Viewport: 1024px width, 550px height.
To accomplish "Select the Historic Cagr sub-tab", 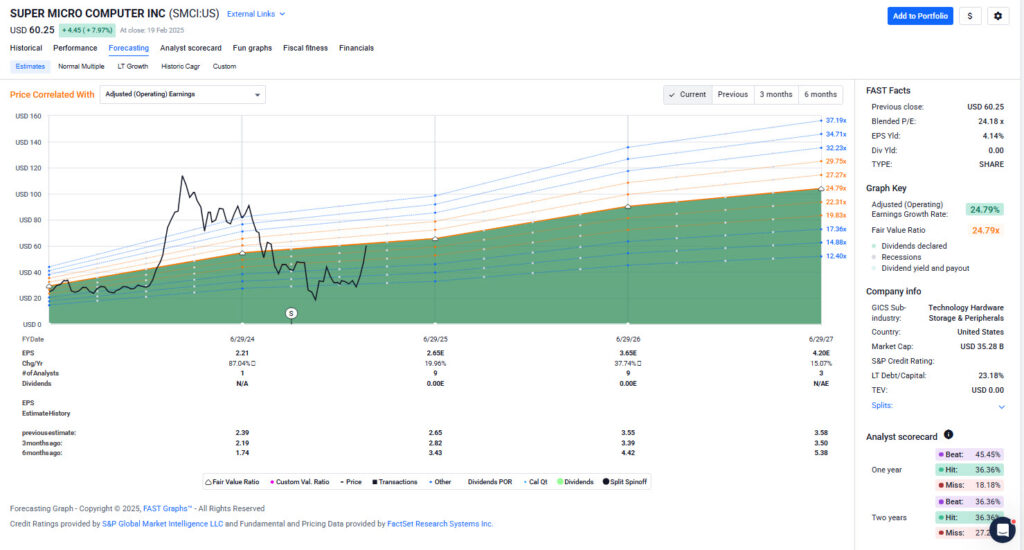I will (180, 67).
